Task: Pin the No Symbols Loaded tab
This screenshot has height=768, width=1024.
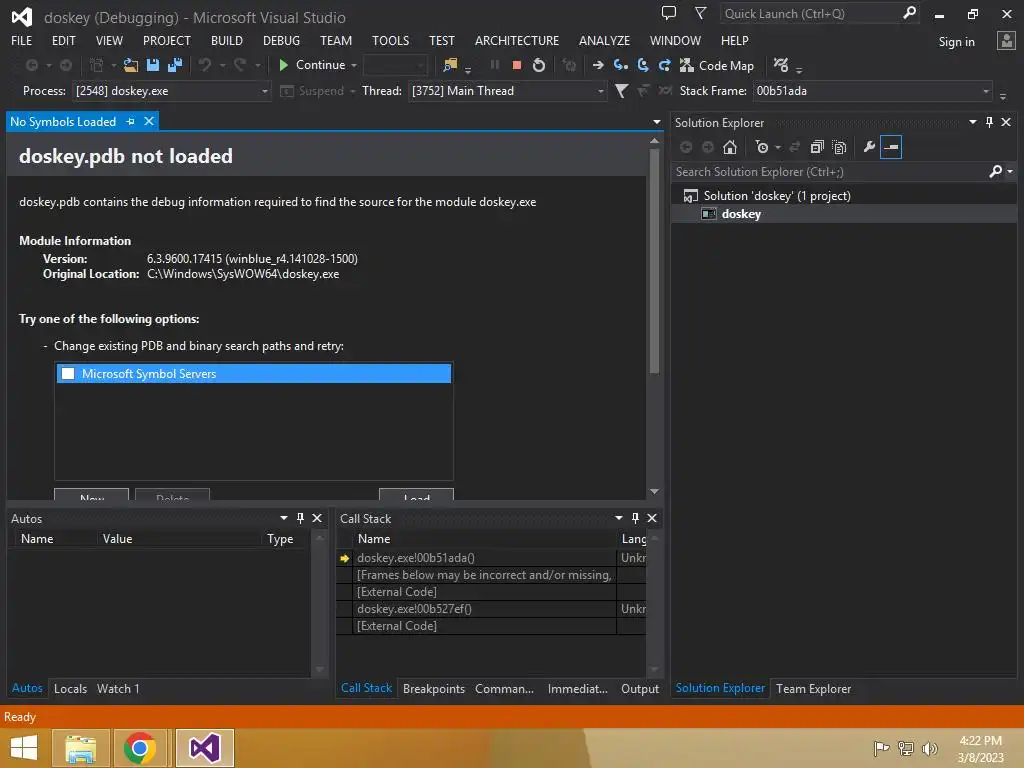Action: [x=131, y=121]
